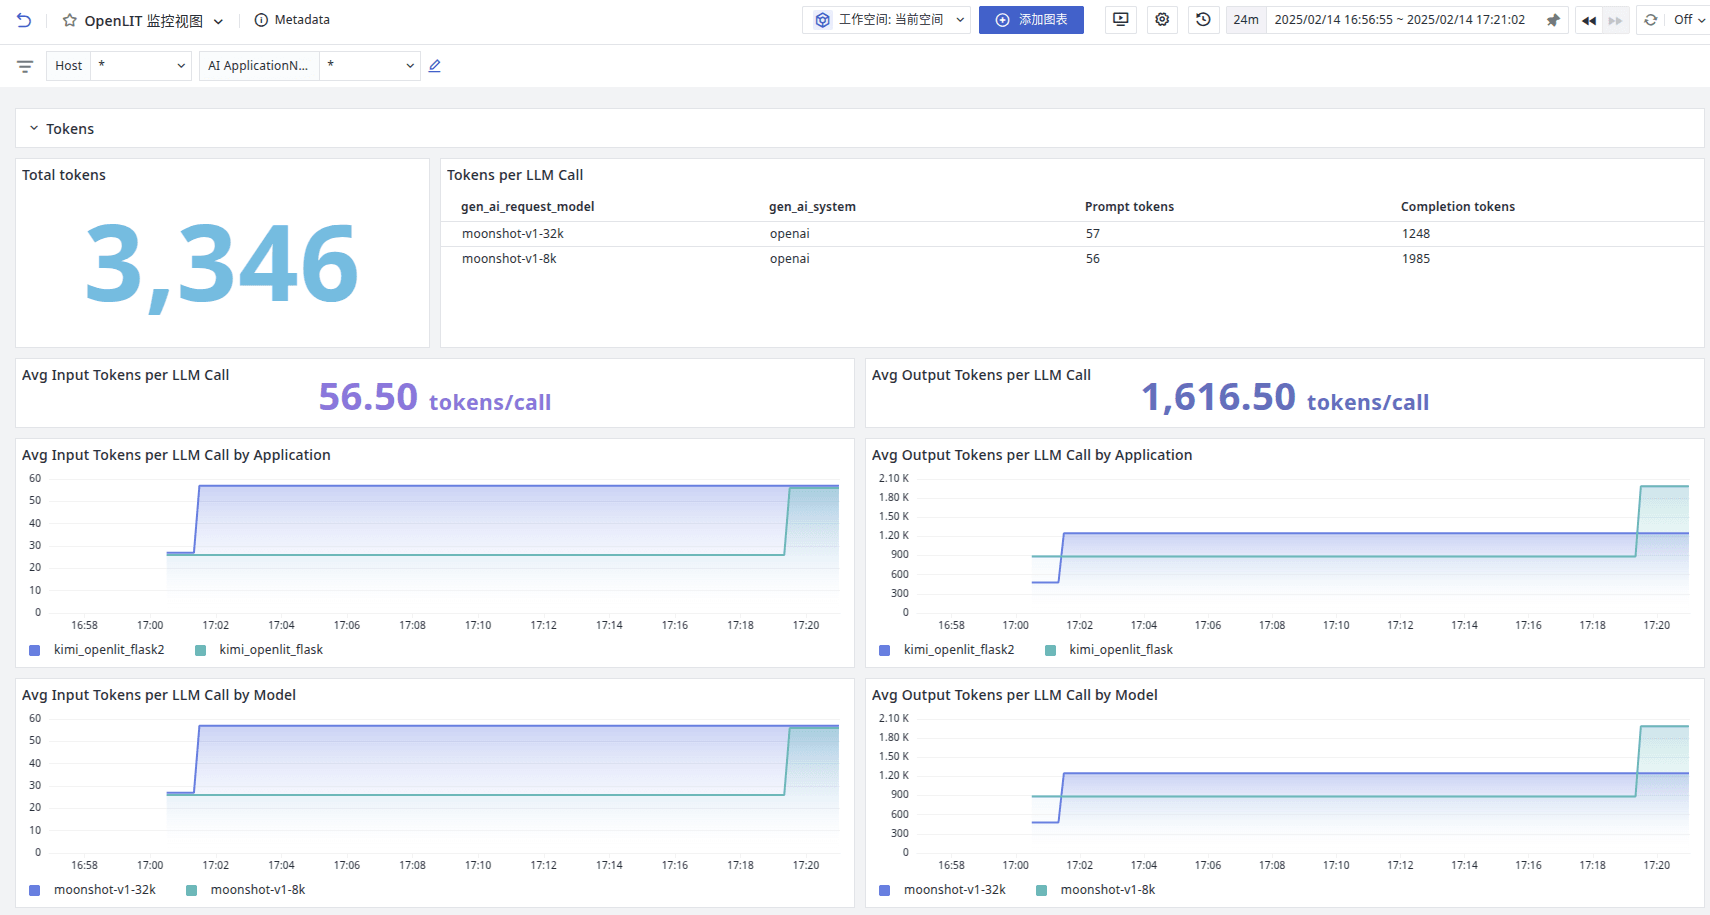Image resolution: width=1710 pixels, height=915 pixels.
Task: Click the back arrow icon
Action: 24,20
